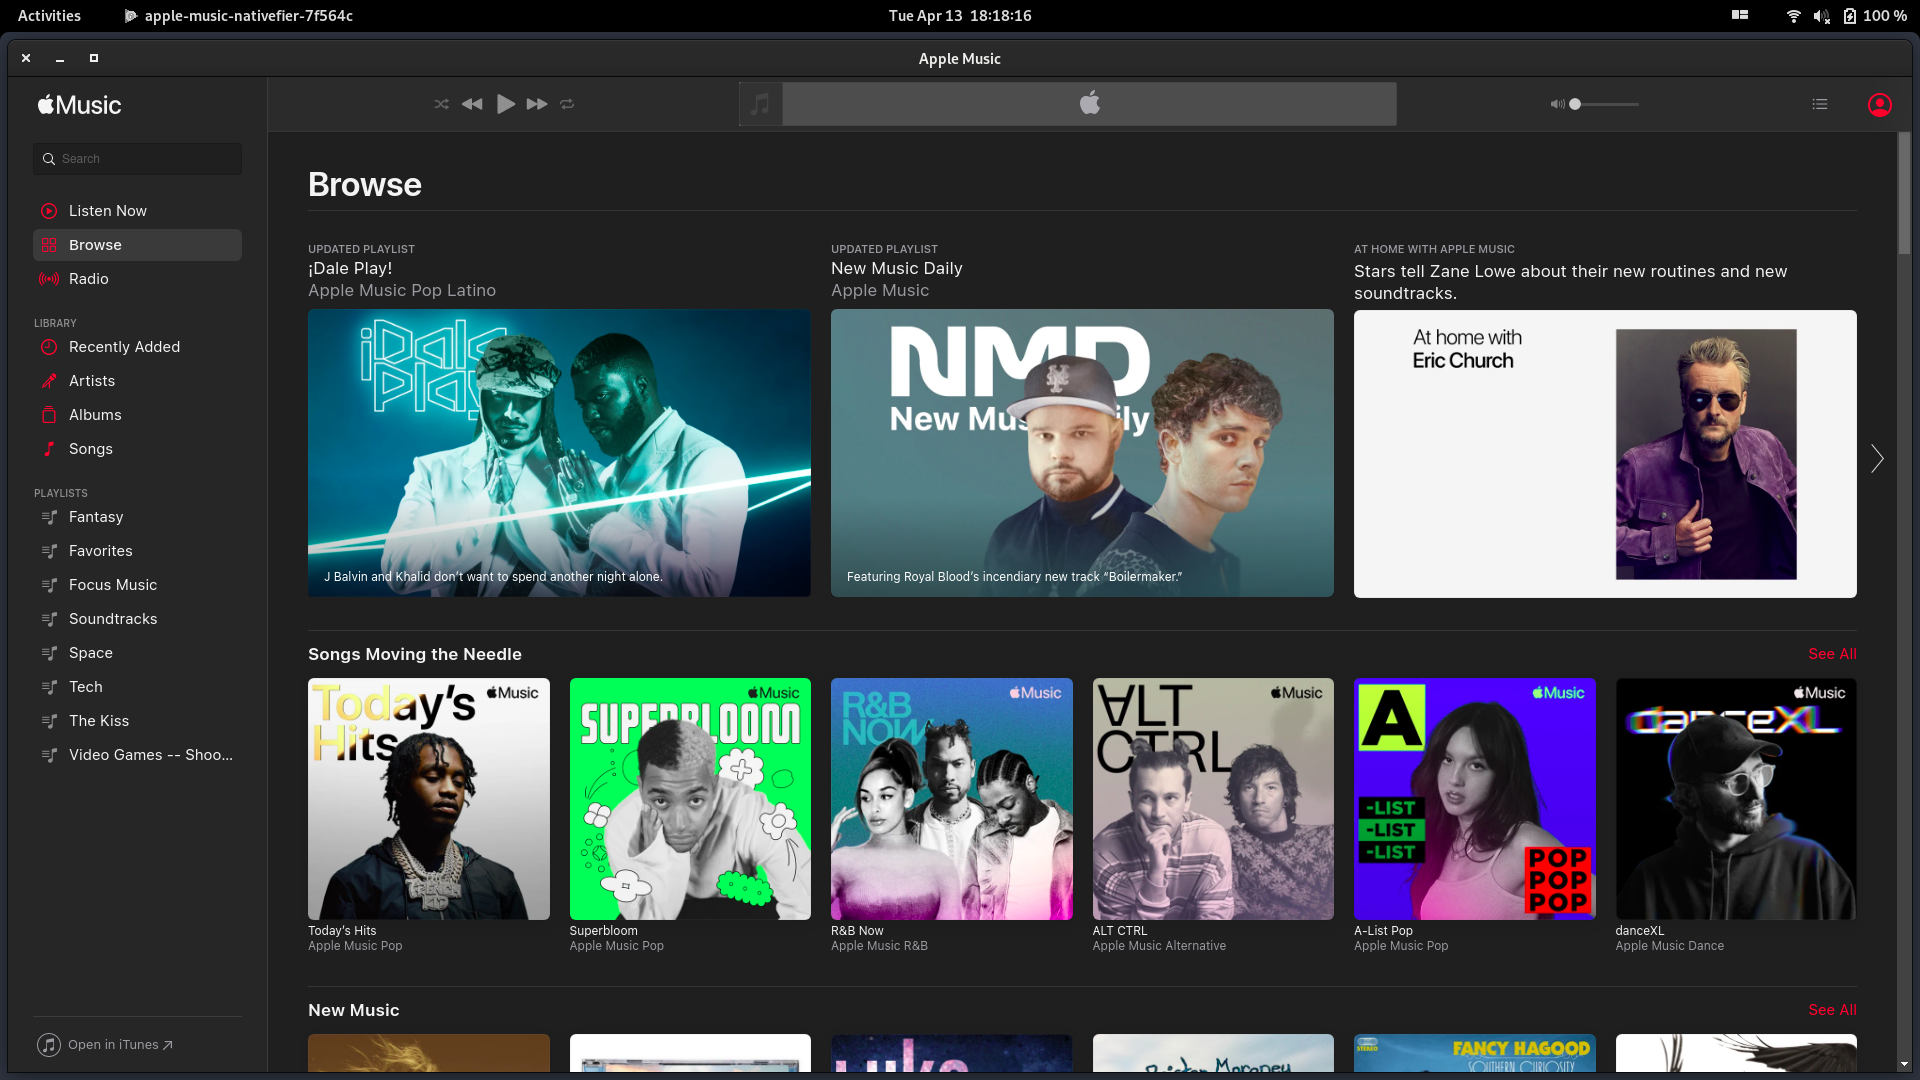Go back to previous track
This screenshot has width=1920, height=1080.
pos(472,104)
